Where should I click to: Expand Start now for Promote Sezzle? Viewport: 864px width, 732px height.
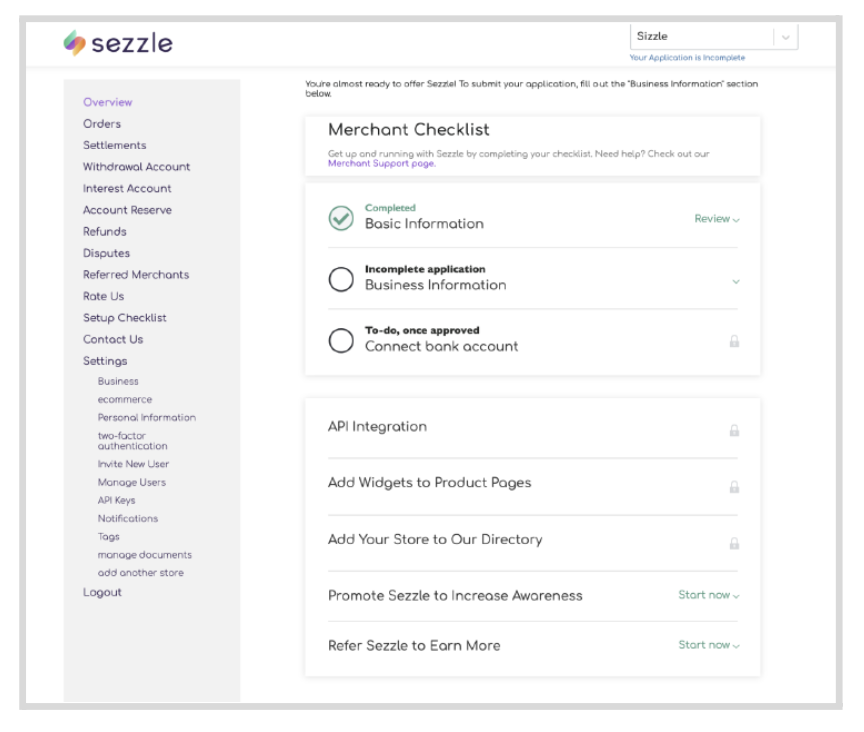[709, 596]
